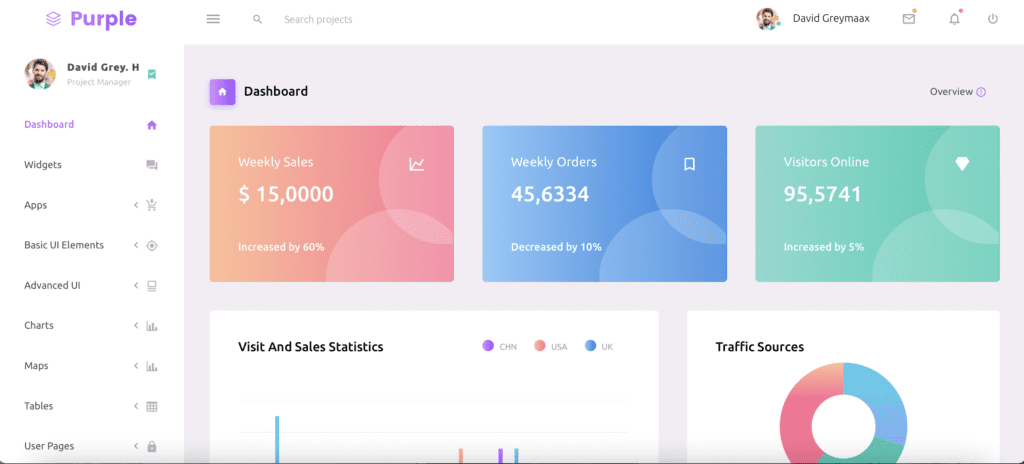Click the line chart icon on Weekly Sales

(x=417, y=165)
